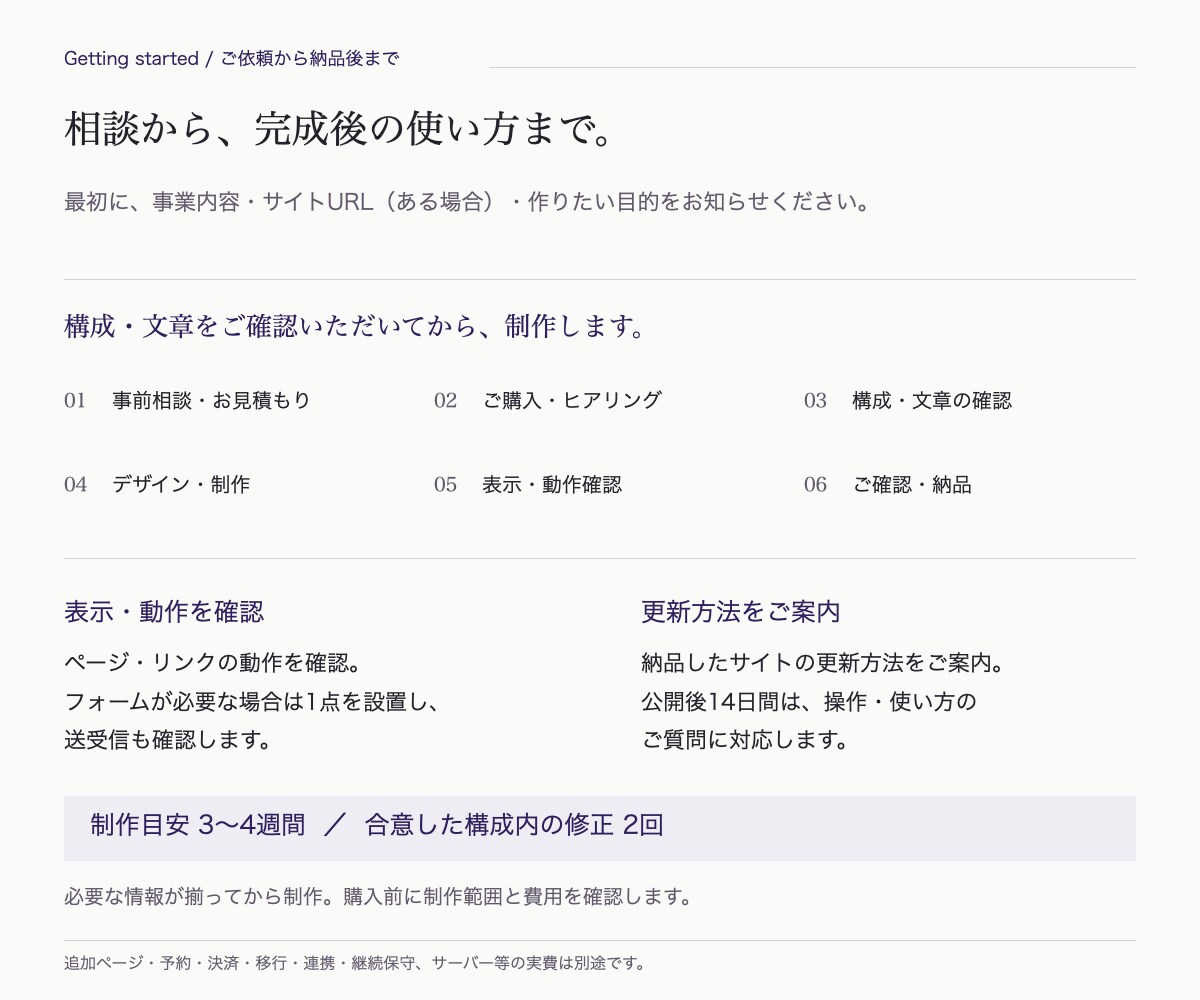
Task: Click the '表示・動作を確認' section title
Action: (x=164, y=611)
